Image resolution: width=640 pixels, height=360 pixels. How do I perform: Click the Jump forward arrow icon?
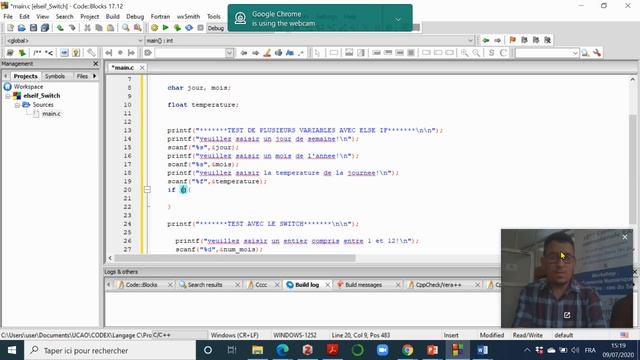pos(498,40)
